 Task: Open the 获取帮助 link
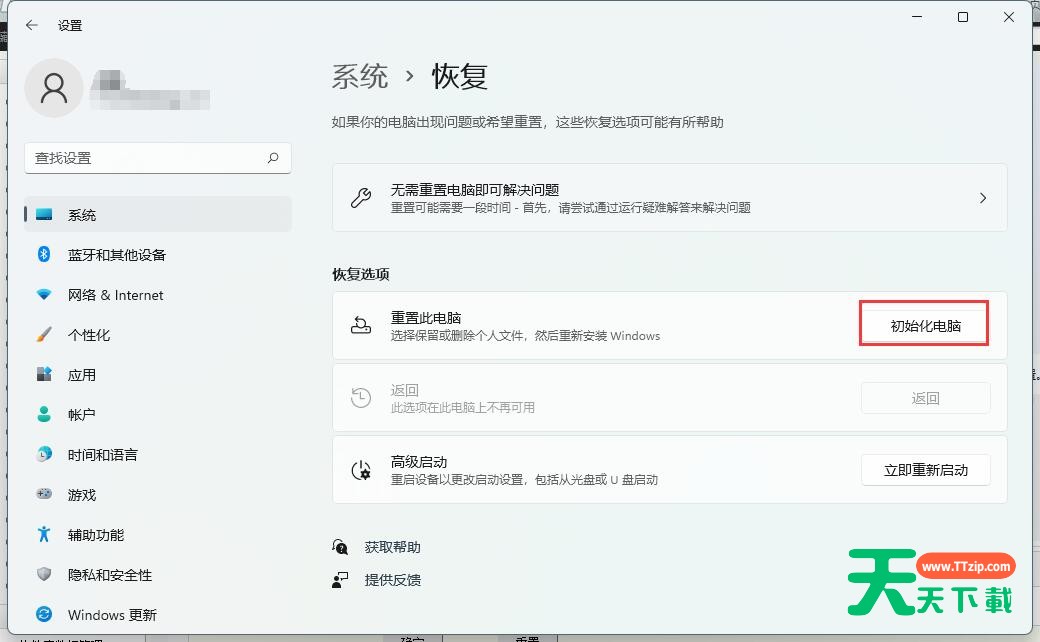[392, 547]
